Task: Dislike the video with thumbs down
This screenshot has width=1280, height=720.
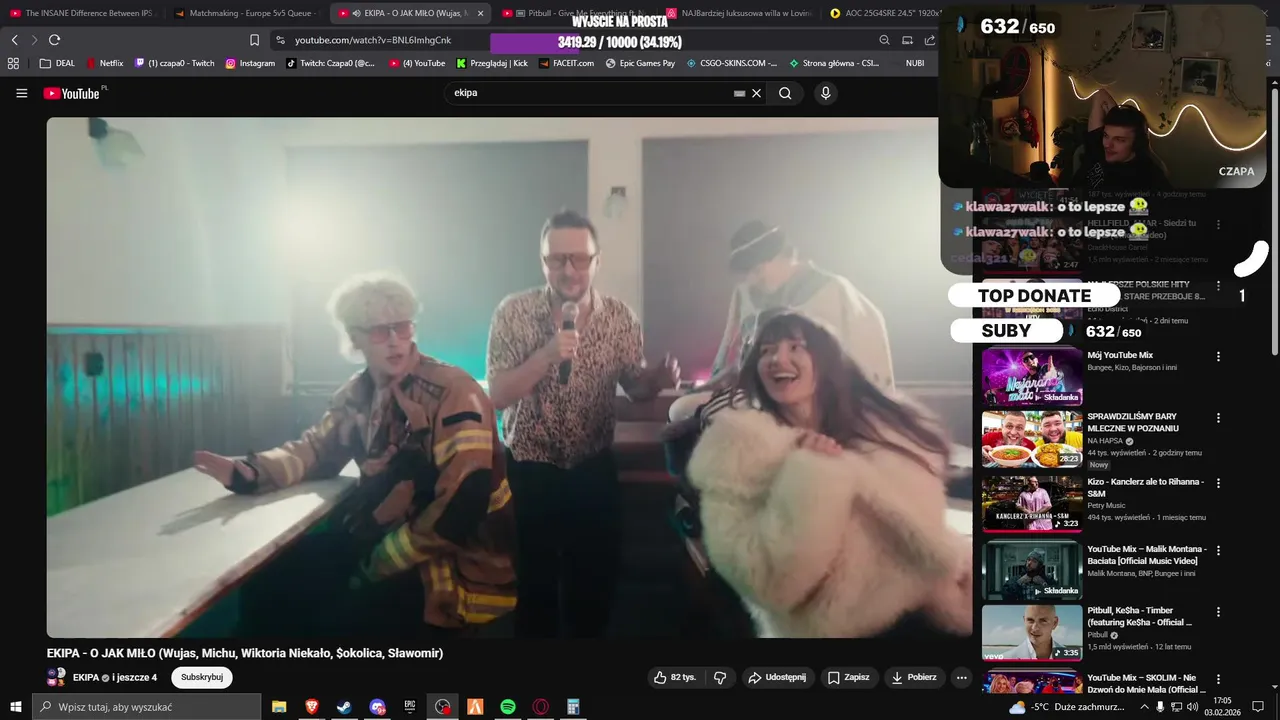Action: click(x=720, y=677)
